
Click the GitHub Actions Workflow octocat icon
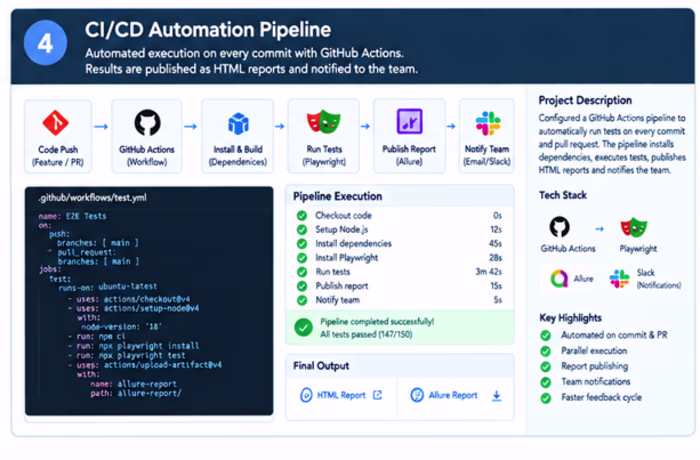pyautogui.click(x=147, y=122)
